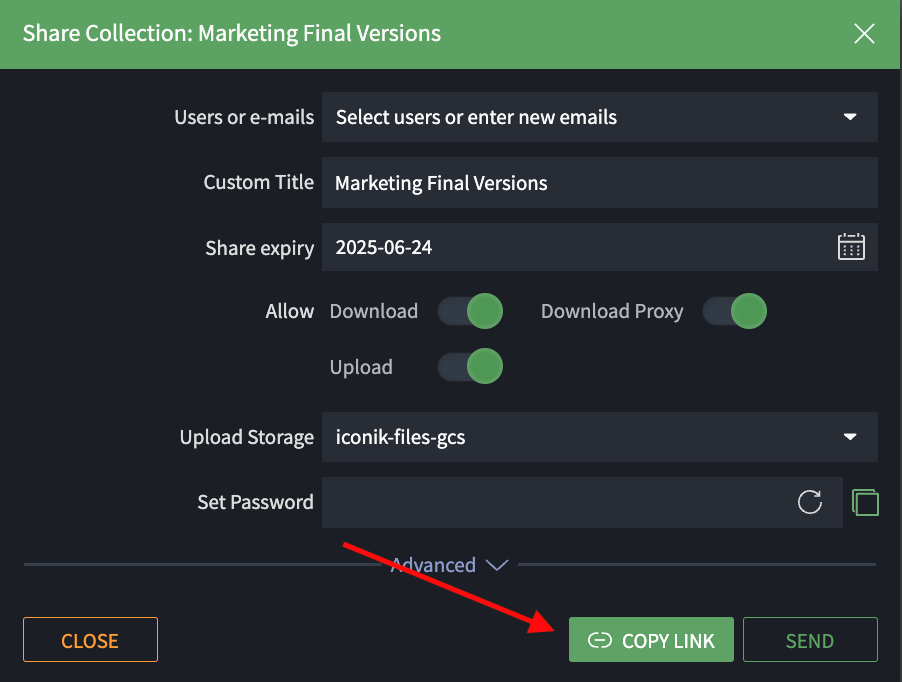Viewport: 902px width, 682px height.
Task: Open the calendar date picker icon
Action: click(x=850, y=247)
